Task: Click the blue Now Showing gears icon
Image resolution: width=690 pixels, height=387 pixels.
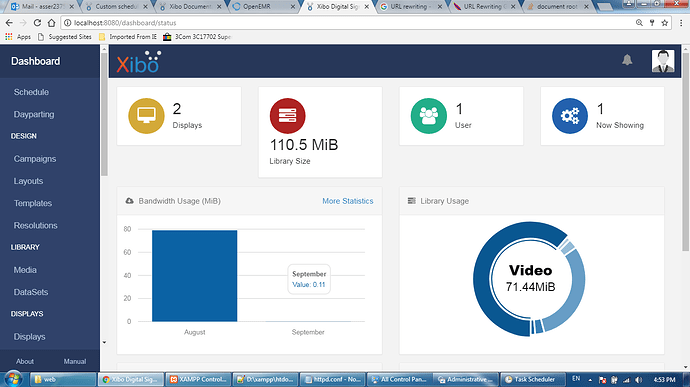Action: tap(570, 116)
